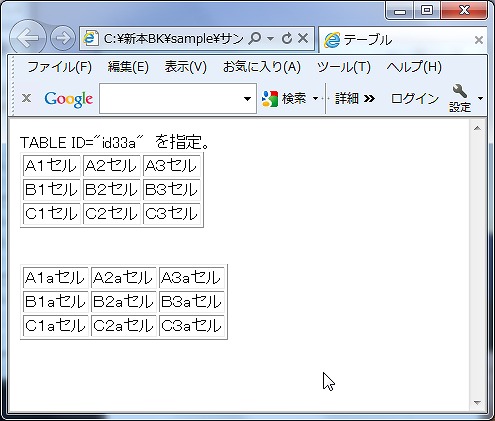Screen dimensions: 495x421
Task: Open the wrench 設定 settings icon
Action: click(460, 98)
